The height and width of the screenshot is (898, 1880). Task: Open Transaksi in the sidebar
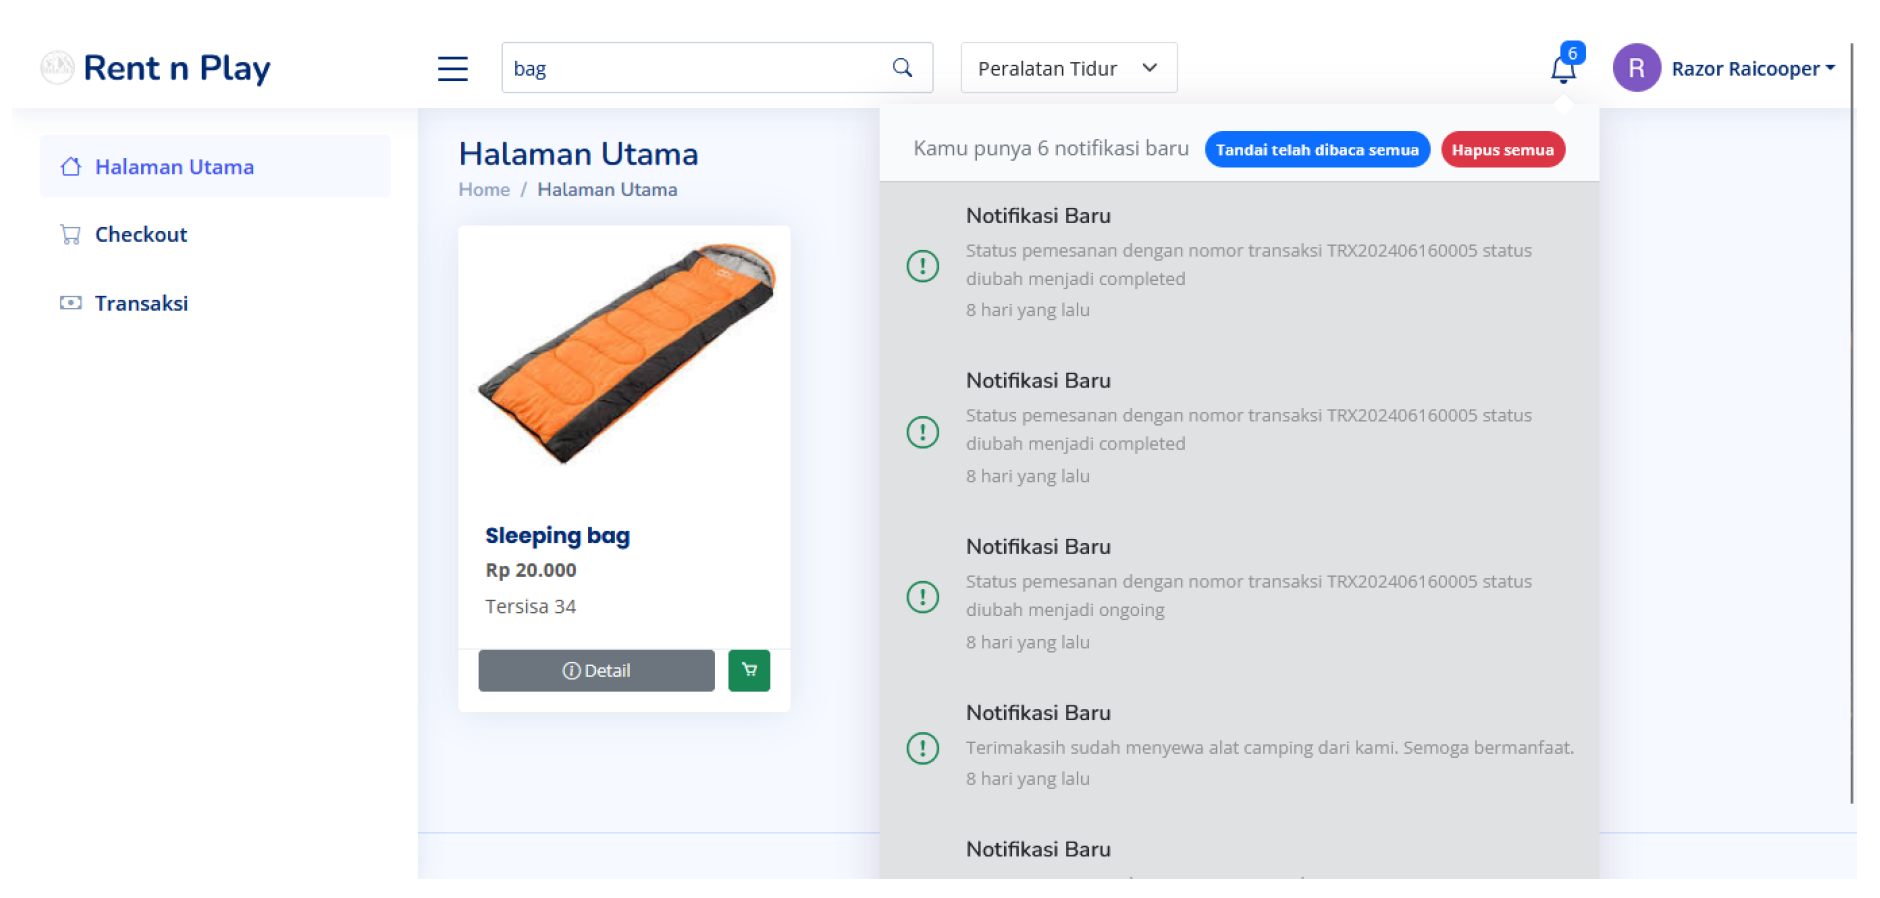tap(141, 303)
